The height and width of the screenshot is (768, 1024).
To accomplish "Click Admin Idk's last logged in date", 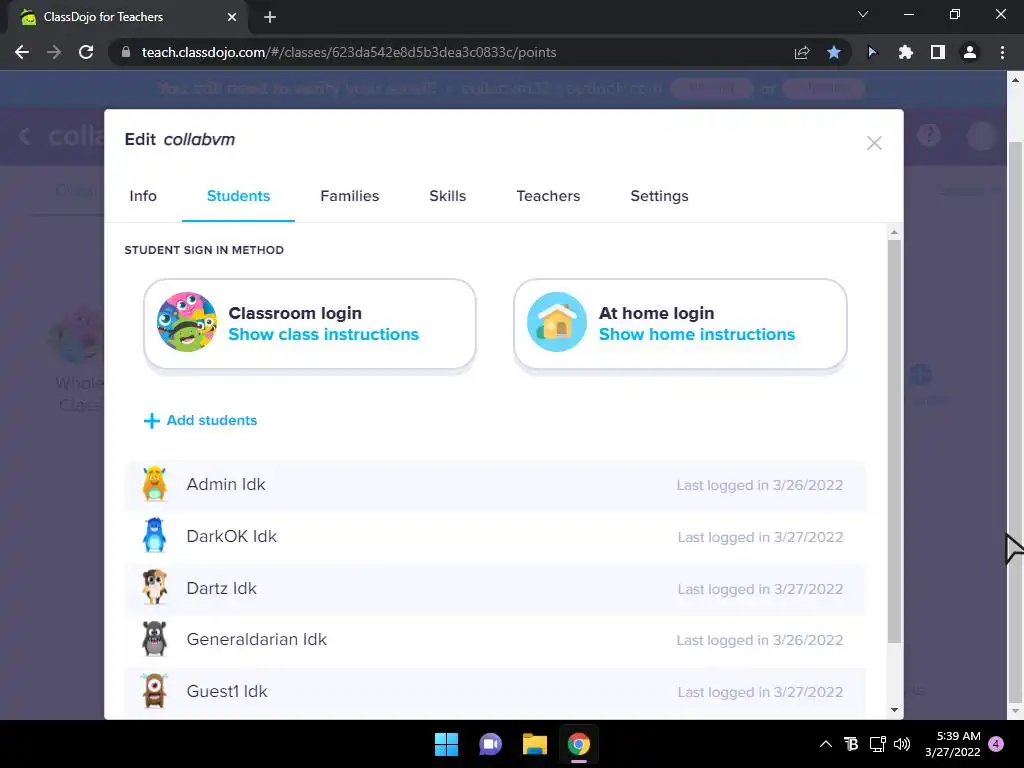I will tap(760, 485).
